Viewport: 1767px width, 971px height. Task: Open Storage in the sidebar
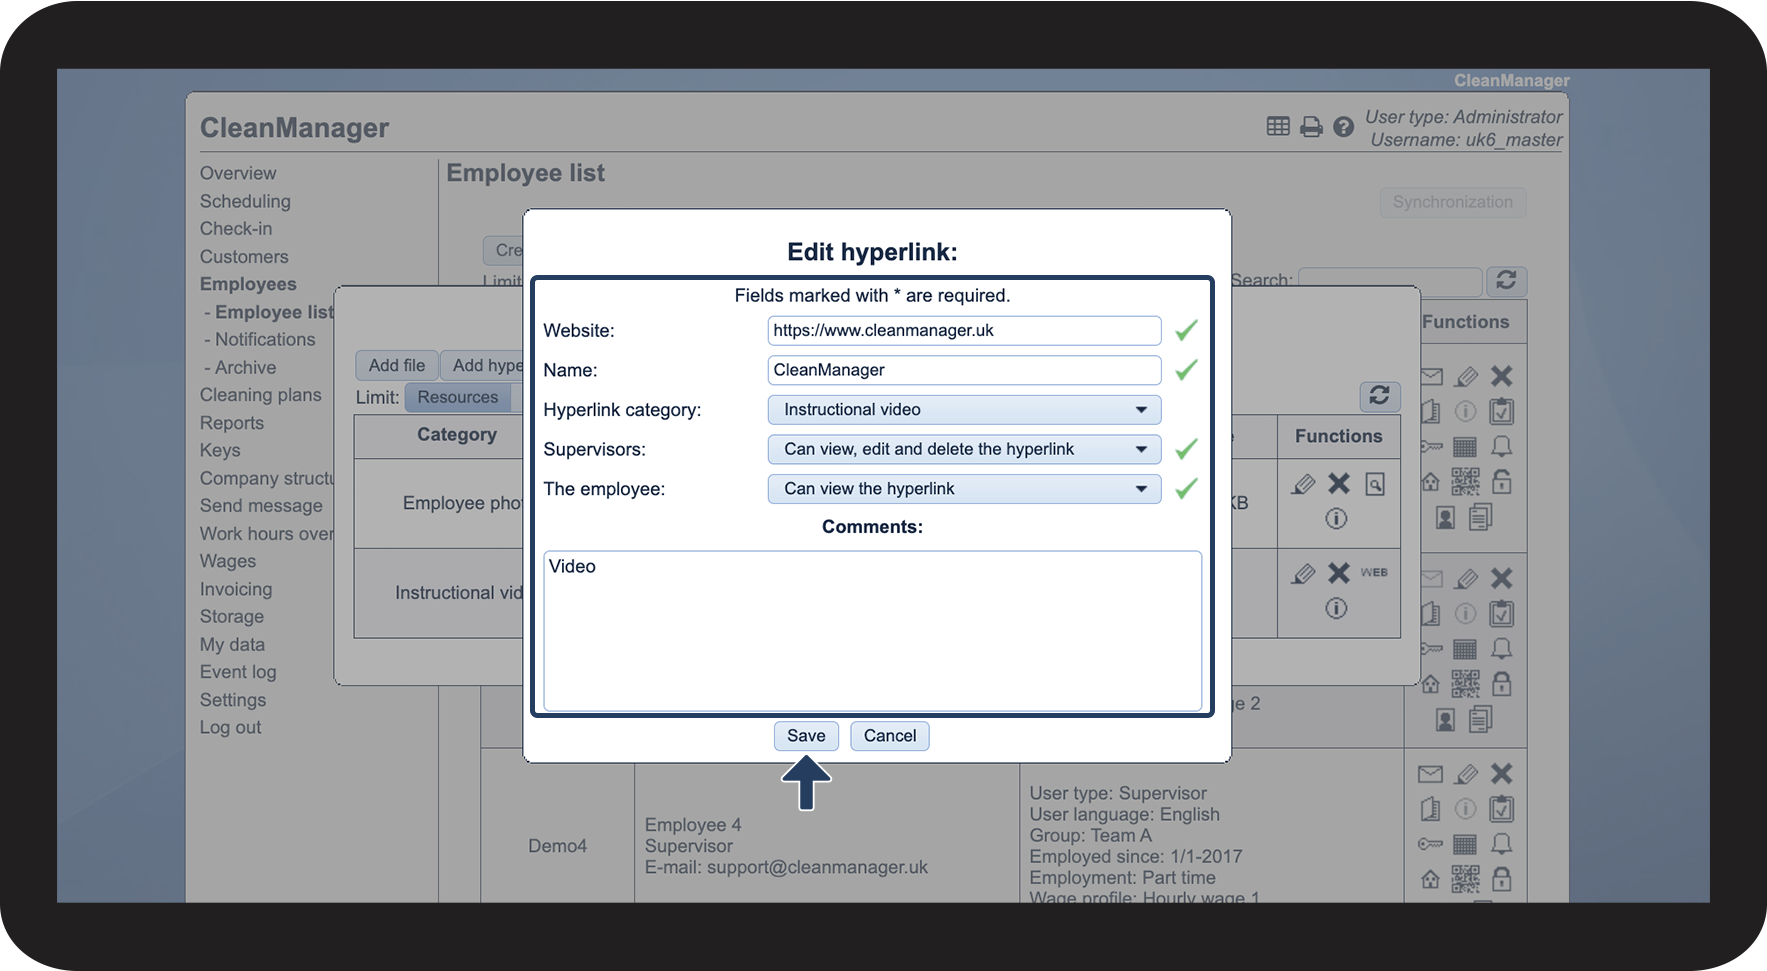coord(232,617)
